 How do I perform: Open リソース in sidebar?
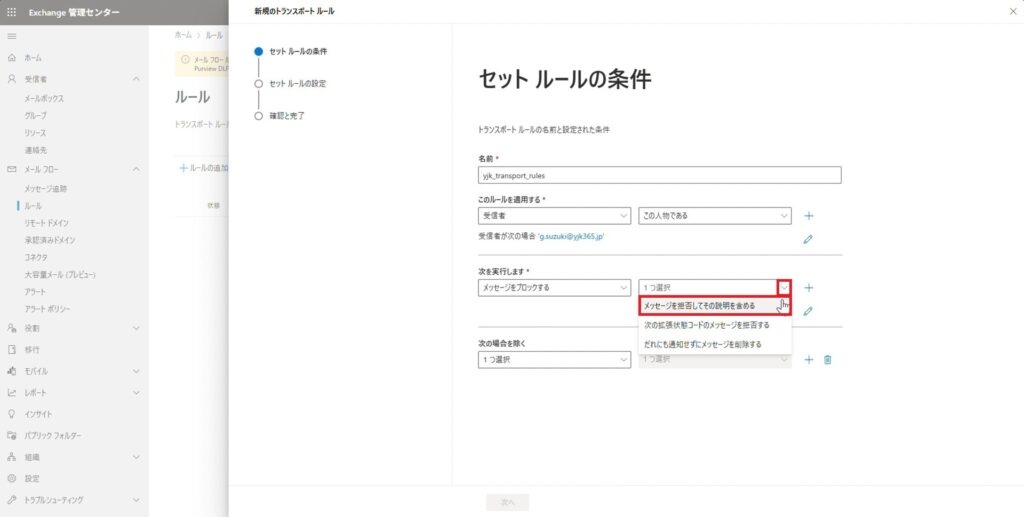[x=36, y=133]
